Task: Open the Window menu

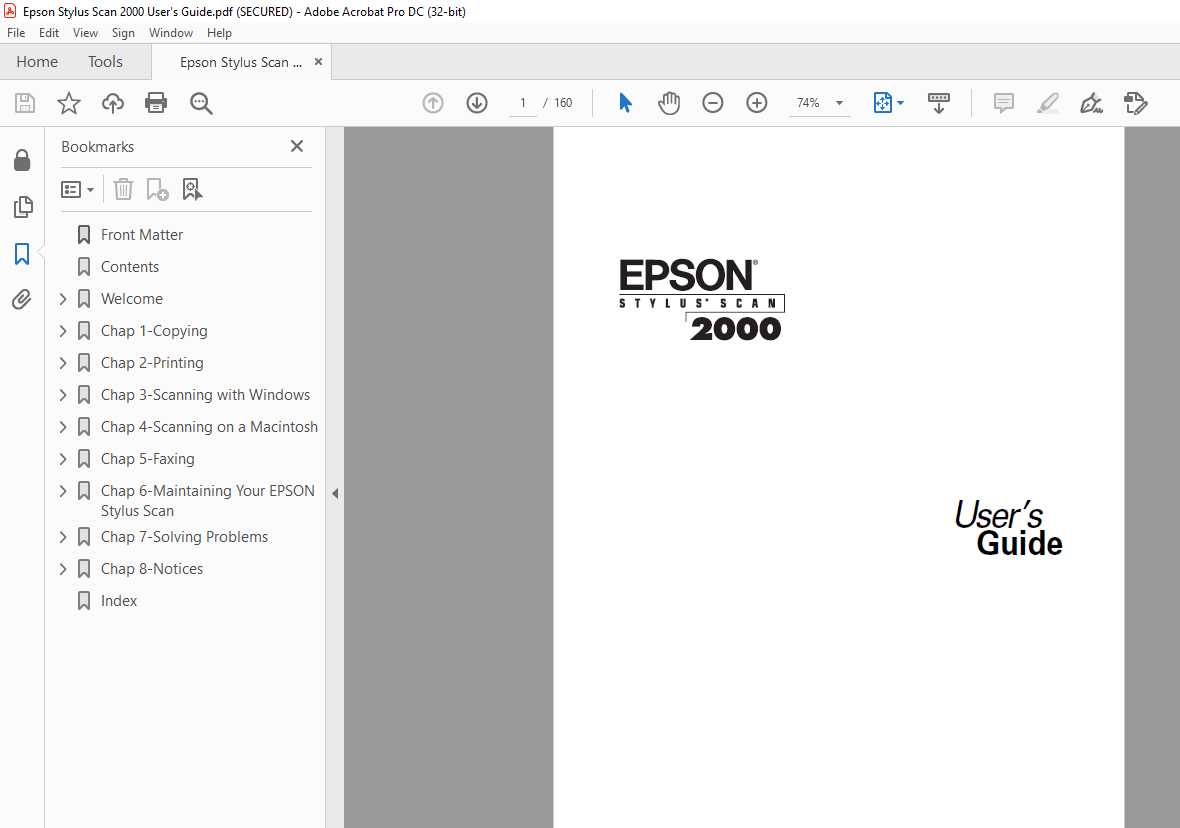Action: pos(171,33)
